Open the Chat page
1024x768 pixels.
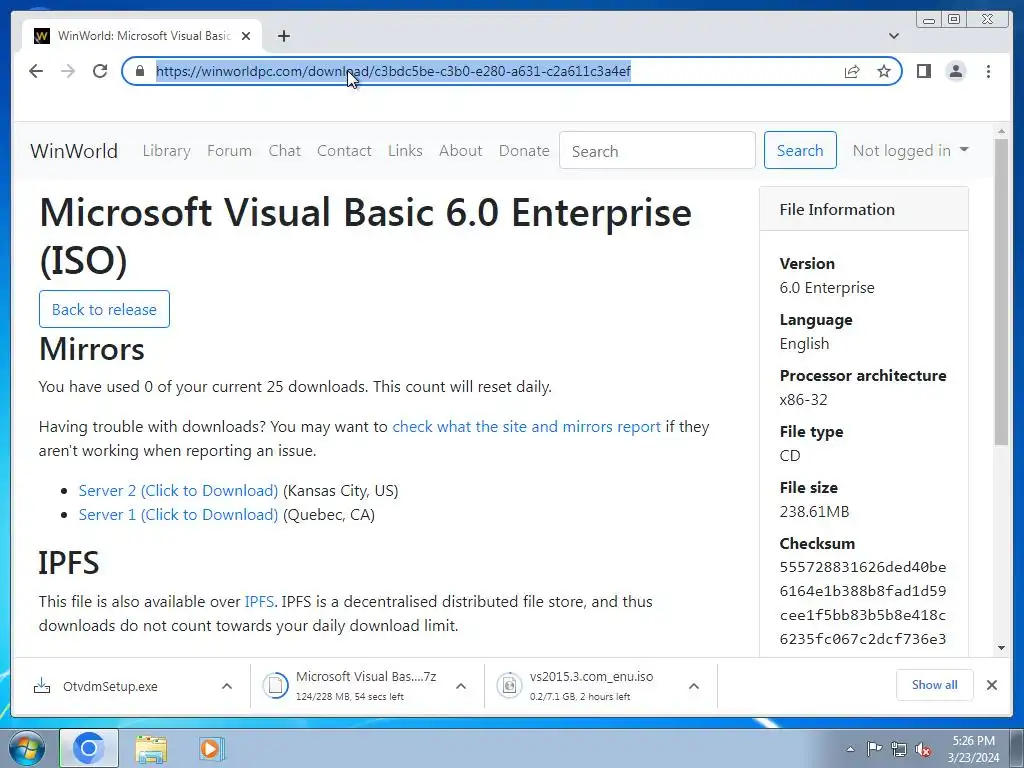coord(285,151)
